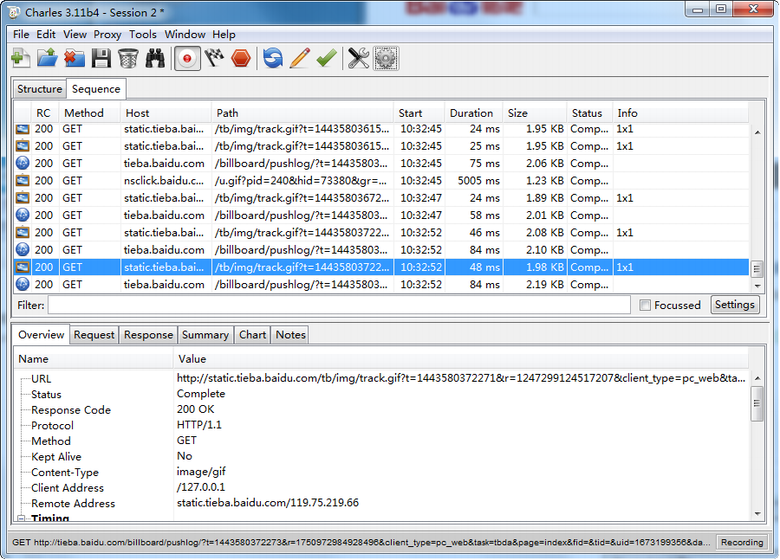Viewport: 780px width, 560px height.
Task: Open Find using the binoculars icon
Action: coord(155,59)
